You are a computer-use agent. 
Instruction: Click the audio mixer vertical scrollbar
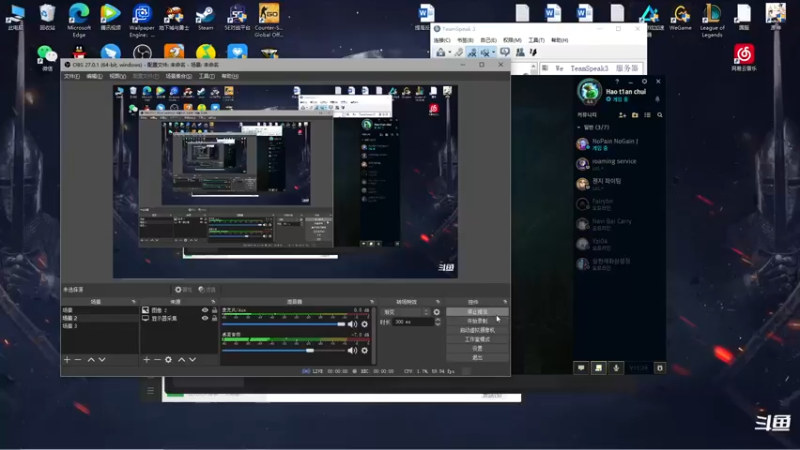[374, 335]
